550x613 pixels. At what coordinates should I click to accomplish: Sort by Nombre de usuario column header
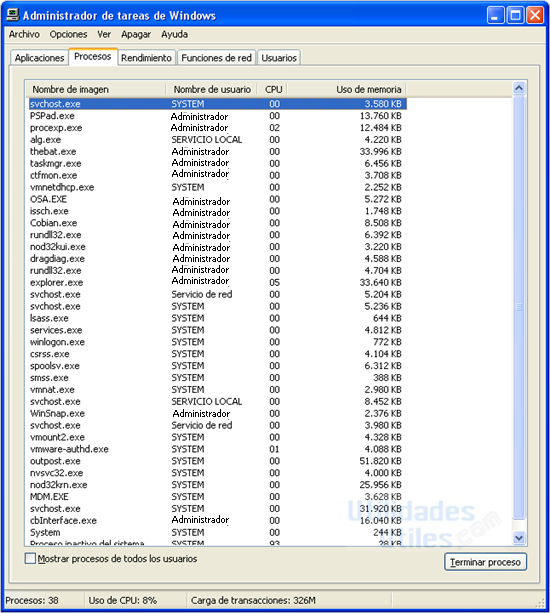point(211,90)
